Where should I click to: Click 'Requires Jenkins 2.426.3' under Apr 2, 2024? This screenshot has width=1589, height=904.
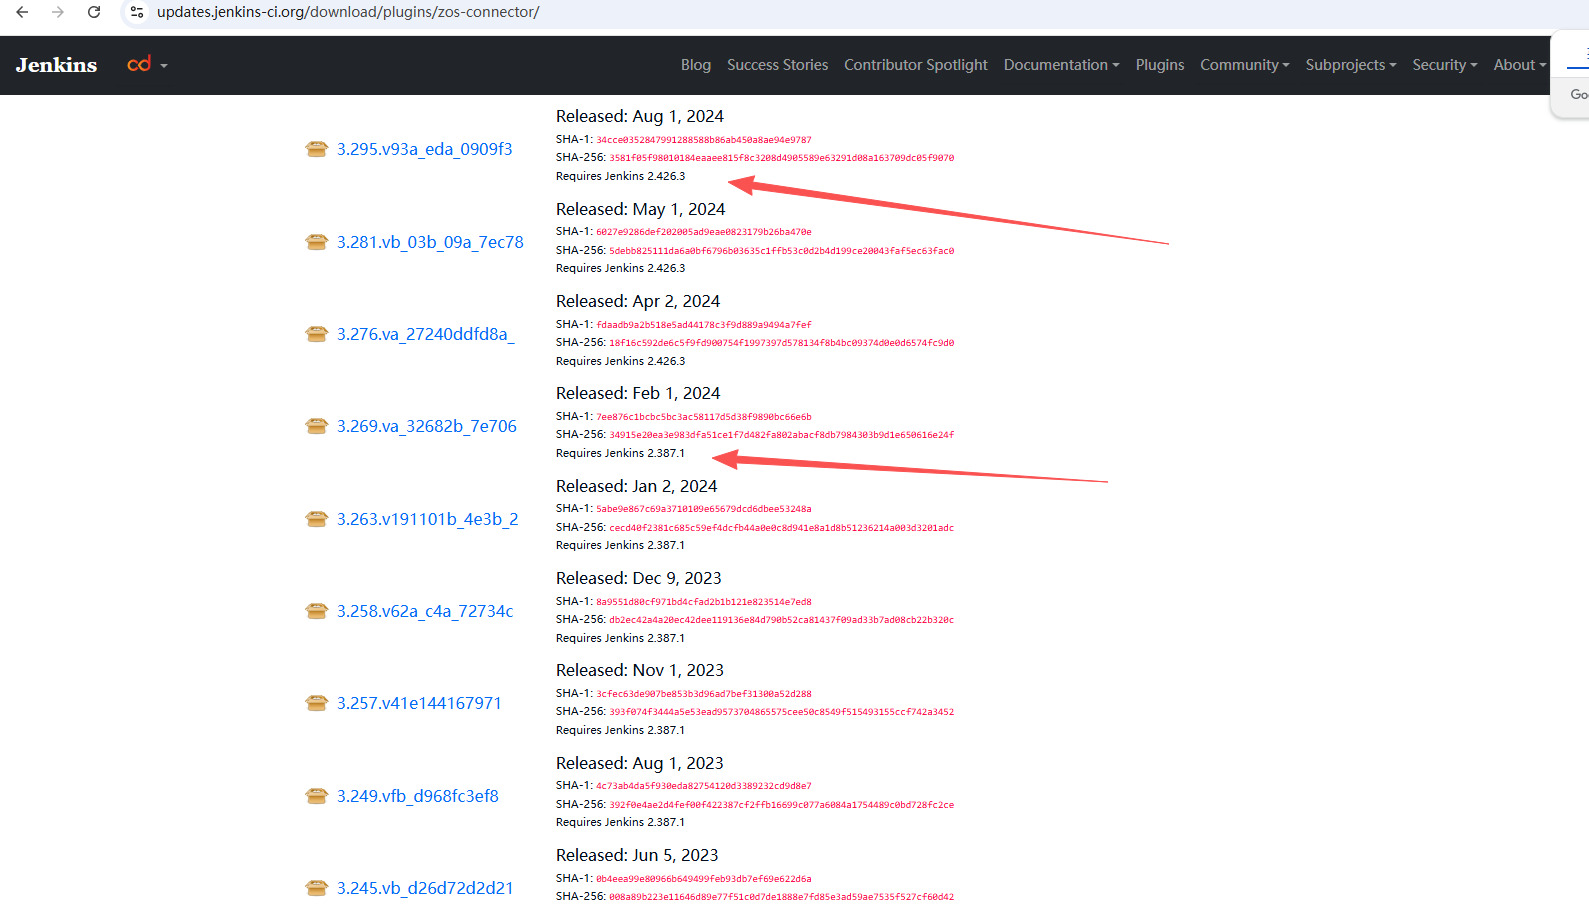[x=621, y=361]
